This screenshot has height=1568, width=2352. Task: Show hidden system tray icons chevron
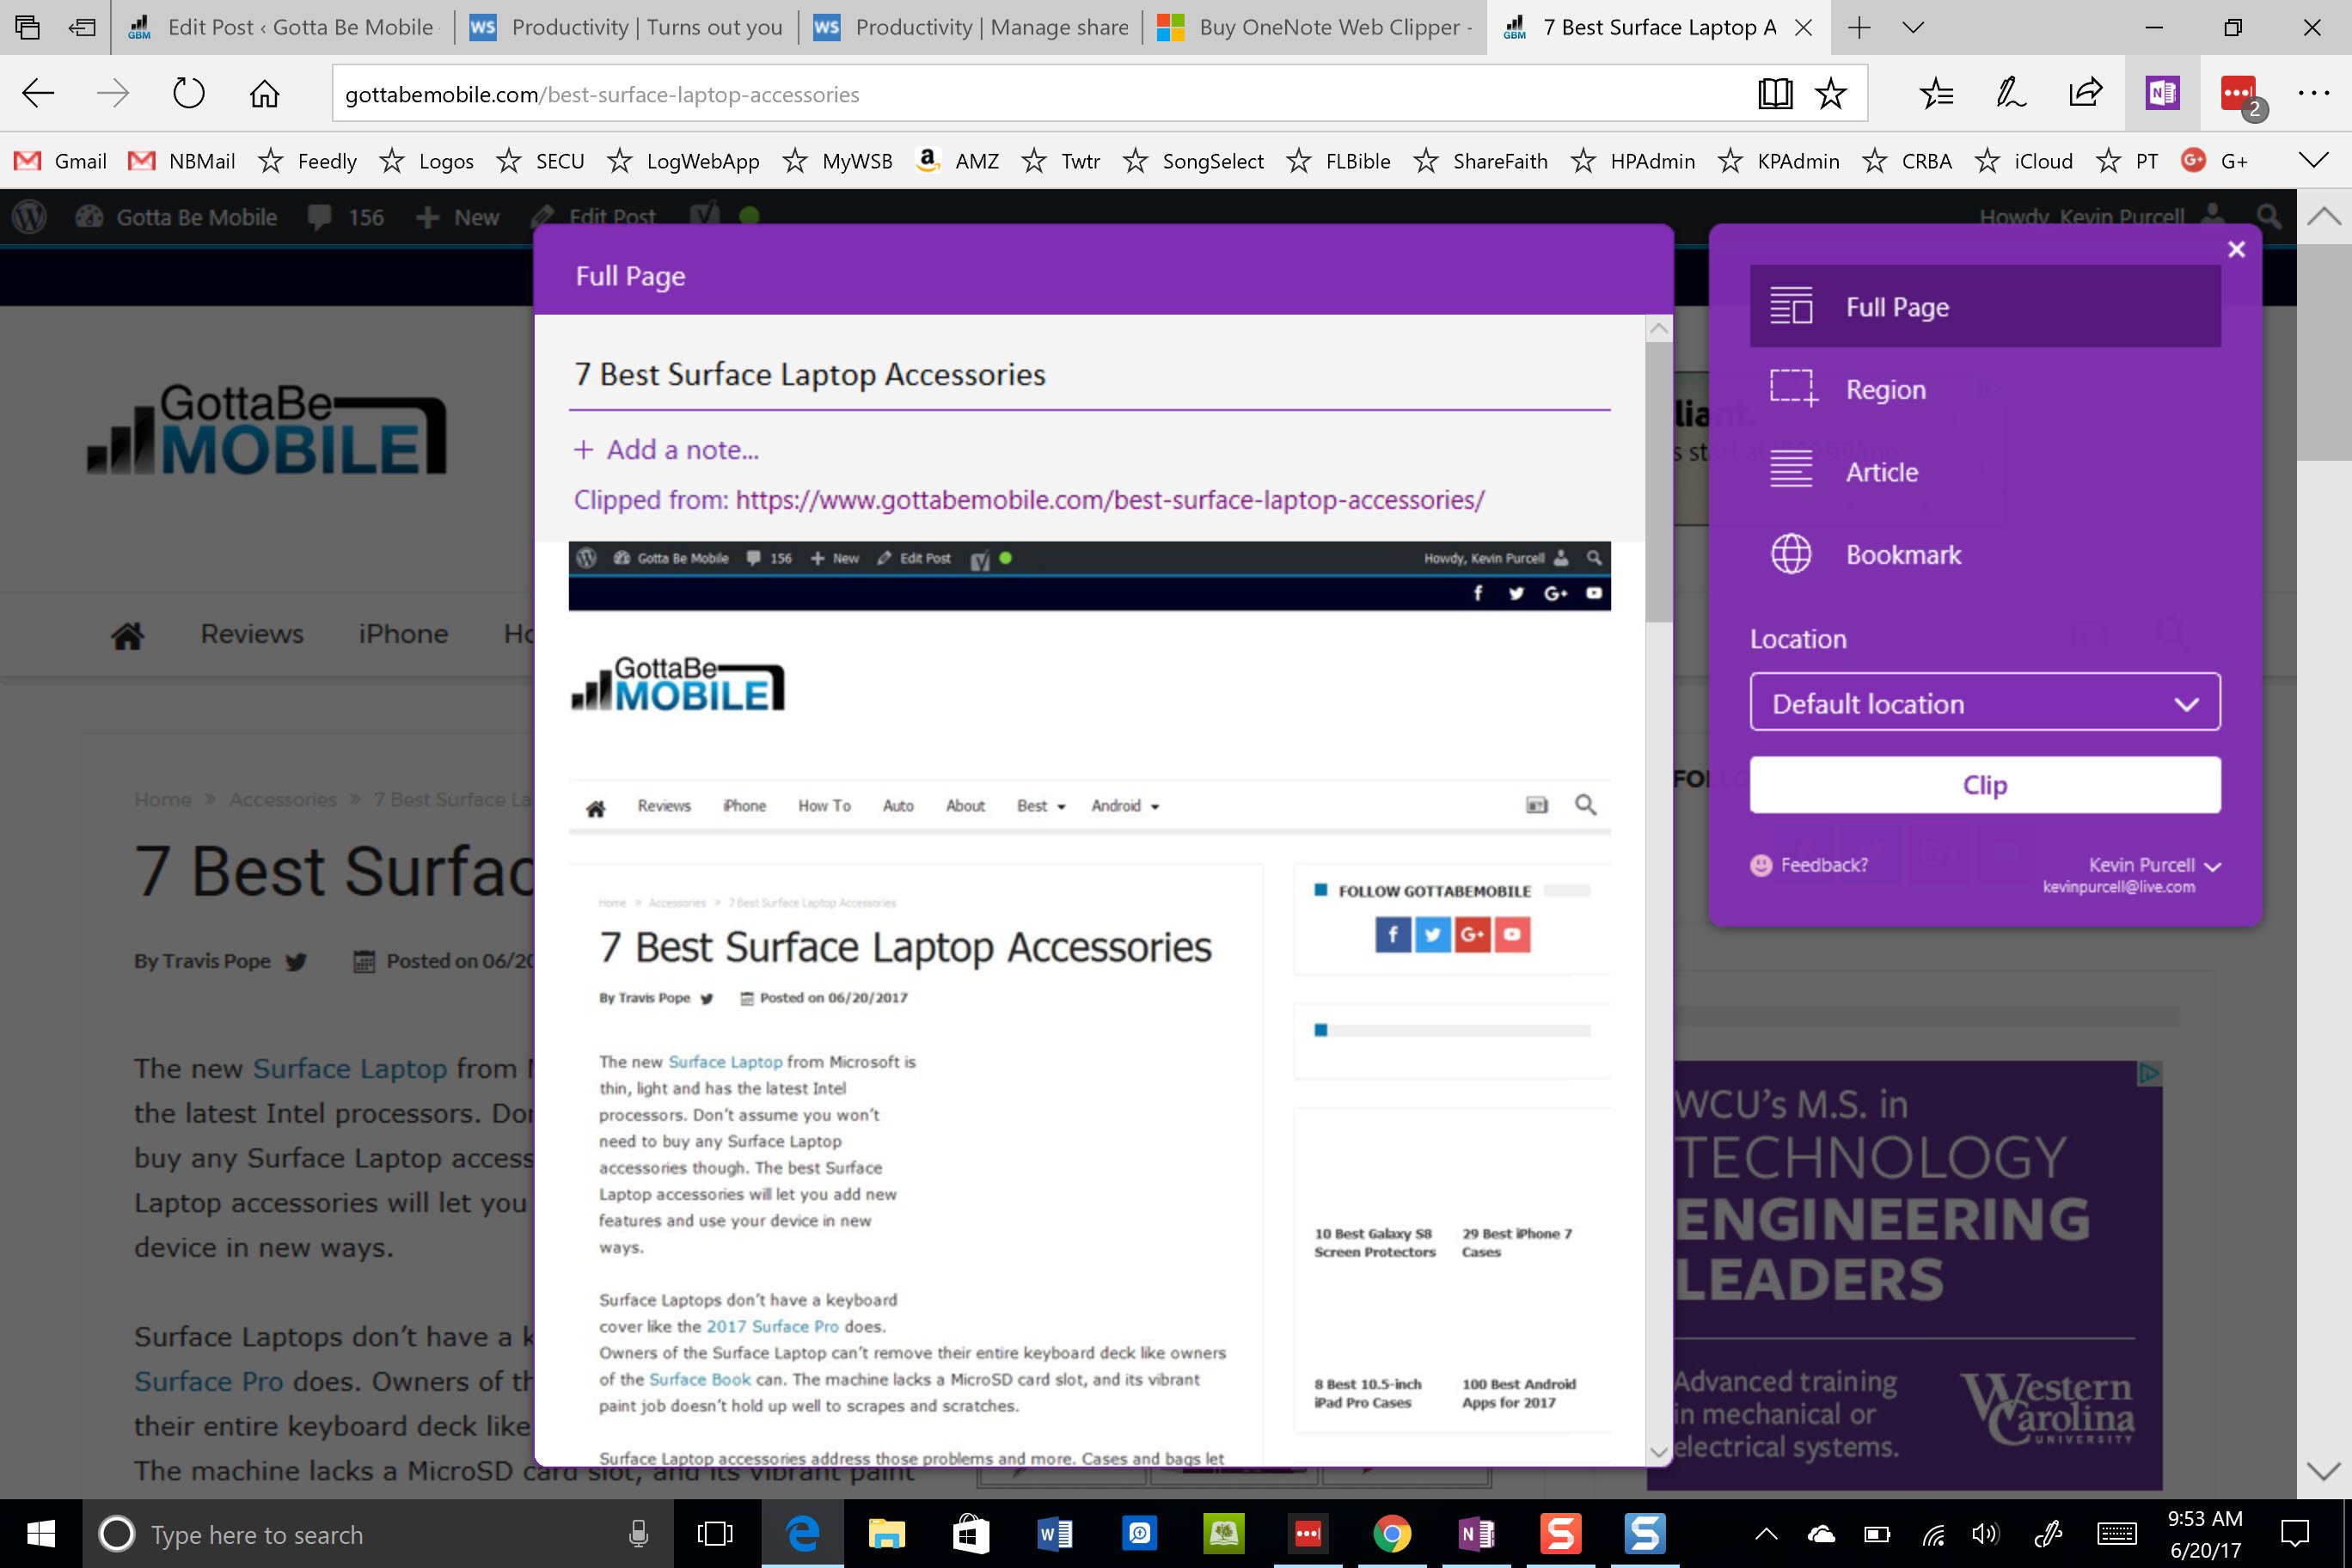point(1766,1533)
